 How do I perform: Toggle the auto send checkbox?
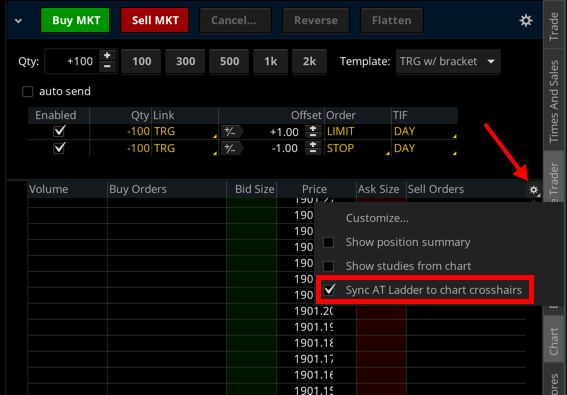(x=27, y=92)
